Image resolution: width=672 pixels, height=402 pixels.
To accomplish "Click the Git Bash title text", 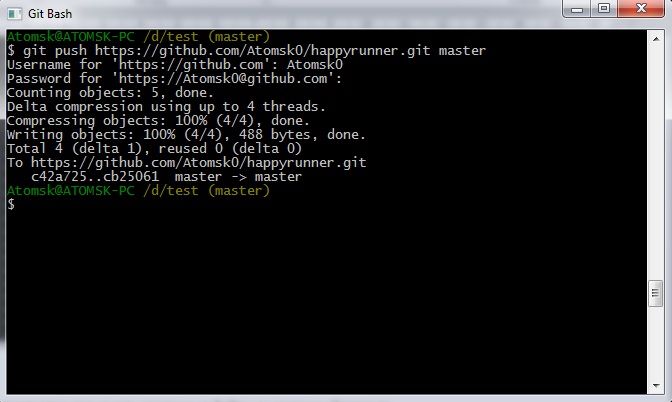I will tap(50, 14).
